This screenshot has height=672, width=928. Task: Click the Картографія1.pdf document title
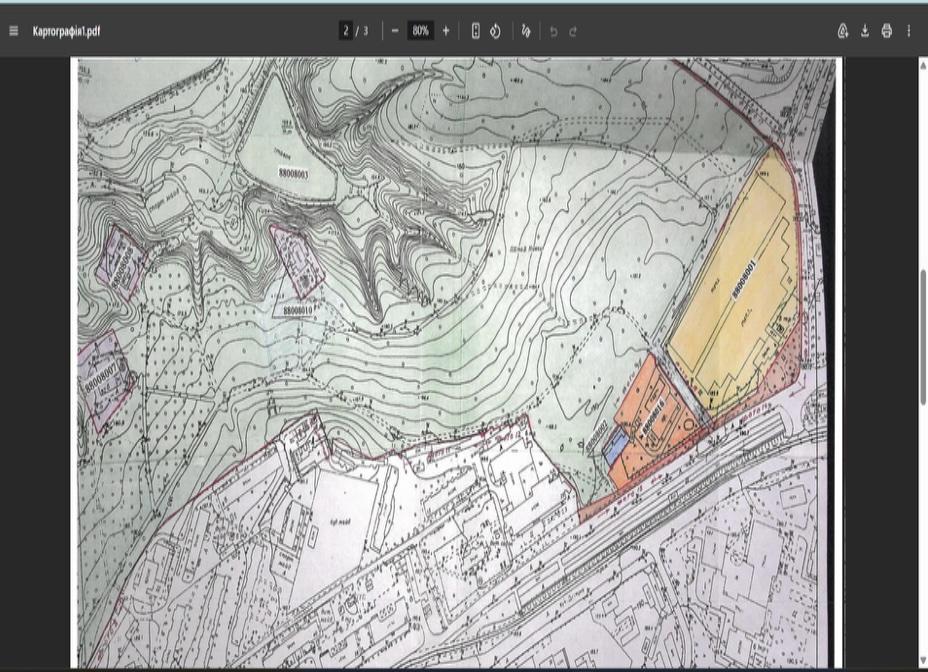[x=66, y=31]
